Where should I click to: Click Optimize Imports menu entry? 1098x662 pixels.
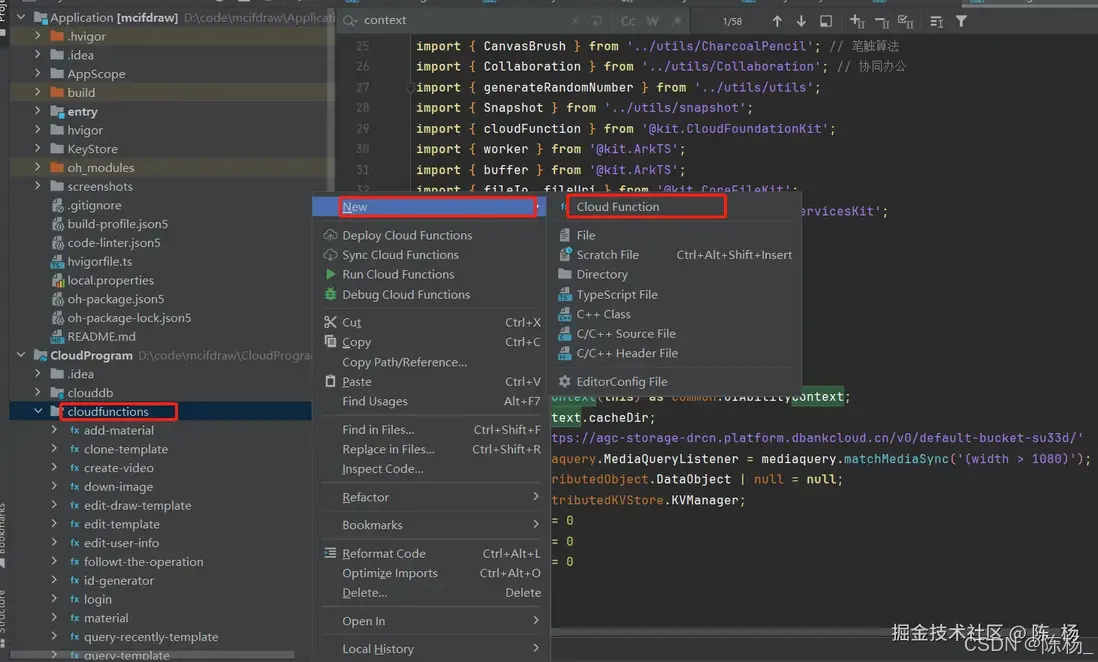(431, 573)
